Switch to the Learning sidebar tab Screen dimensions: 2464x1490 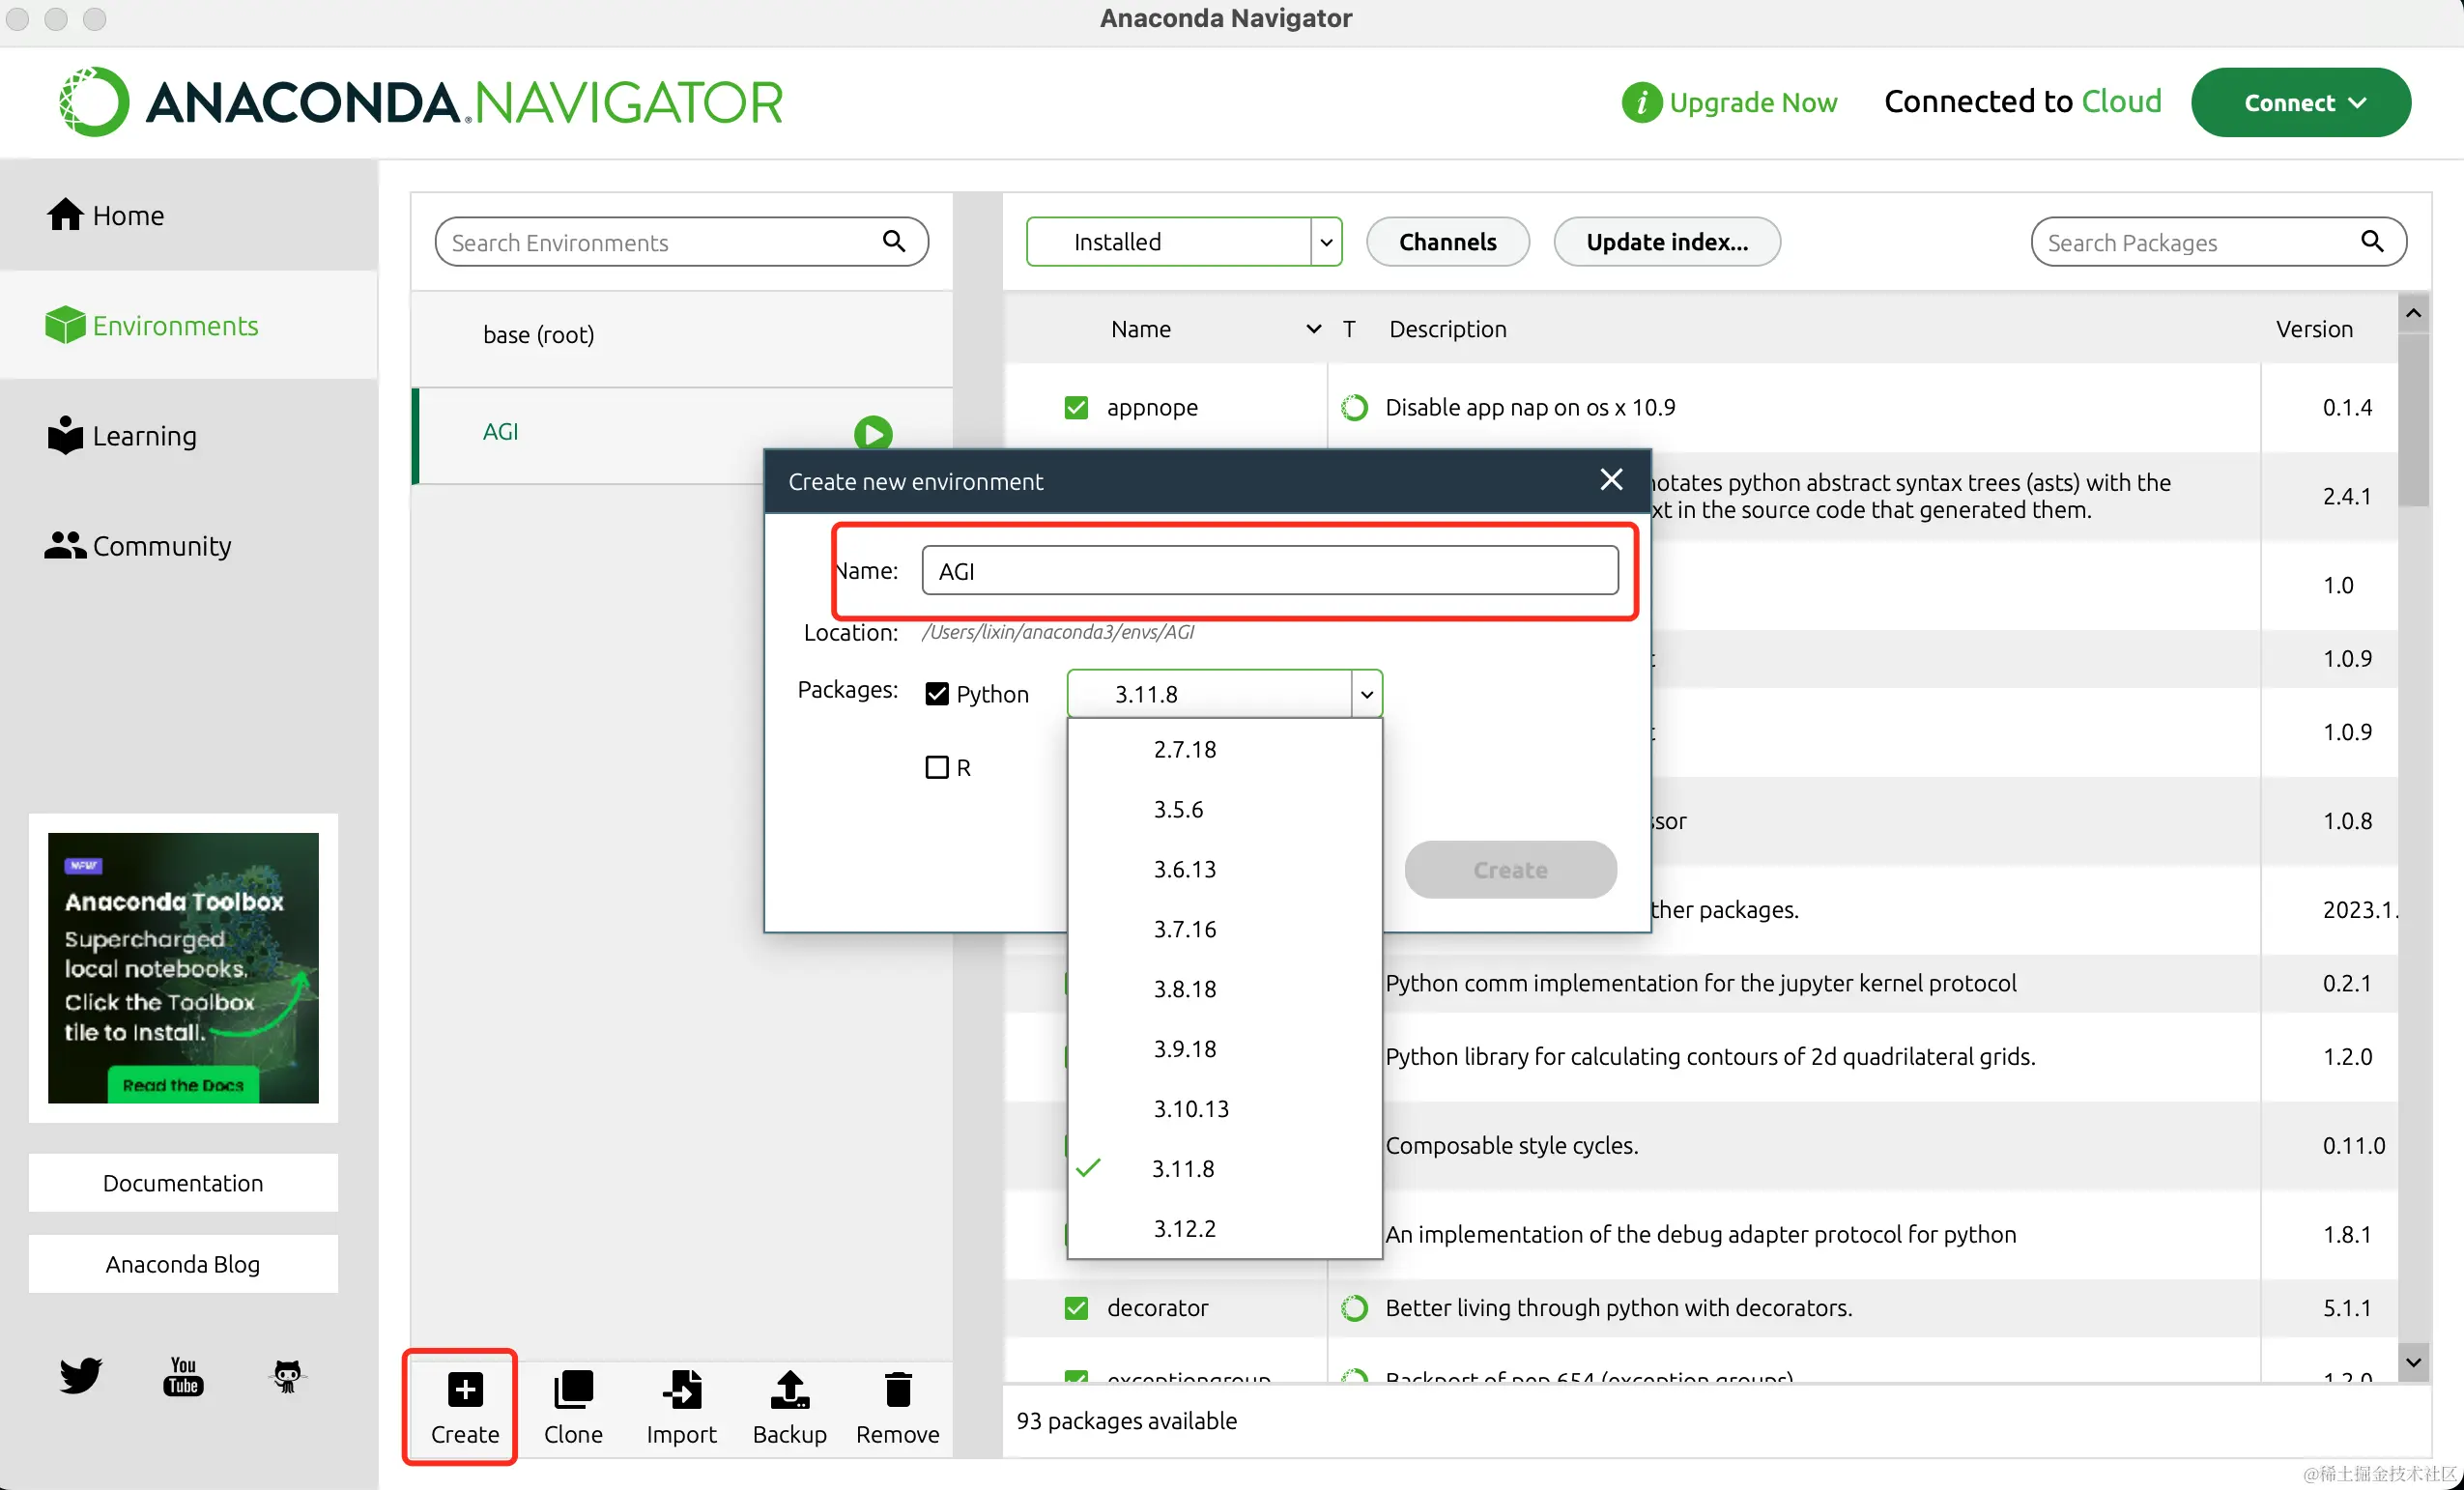pyautogui.click(x=144, y=436)
